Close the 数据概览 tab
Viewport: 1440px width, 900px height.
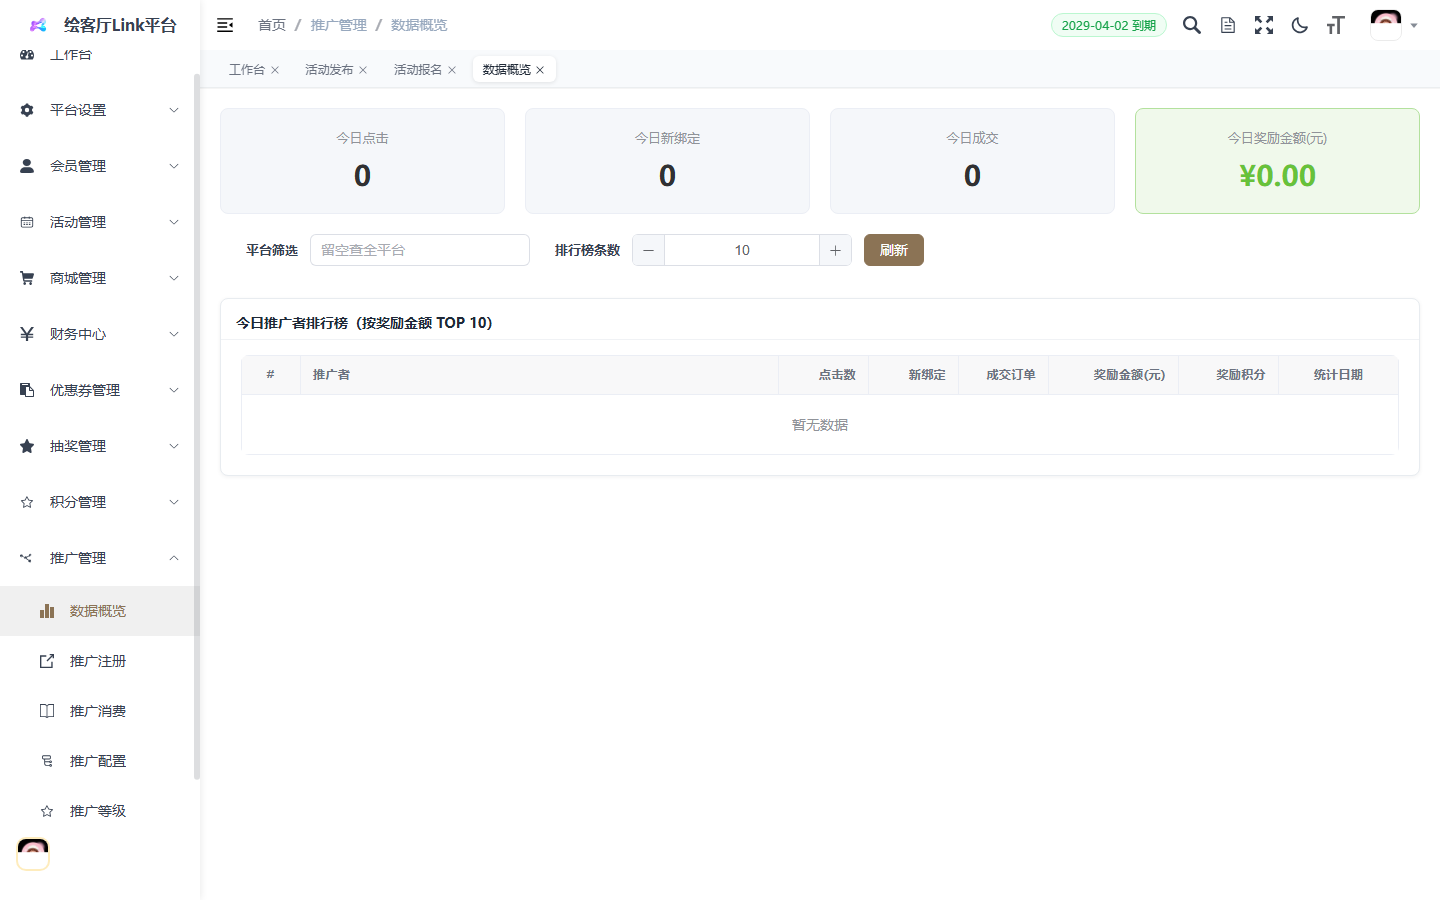pos(540,70)
